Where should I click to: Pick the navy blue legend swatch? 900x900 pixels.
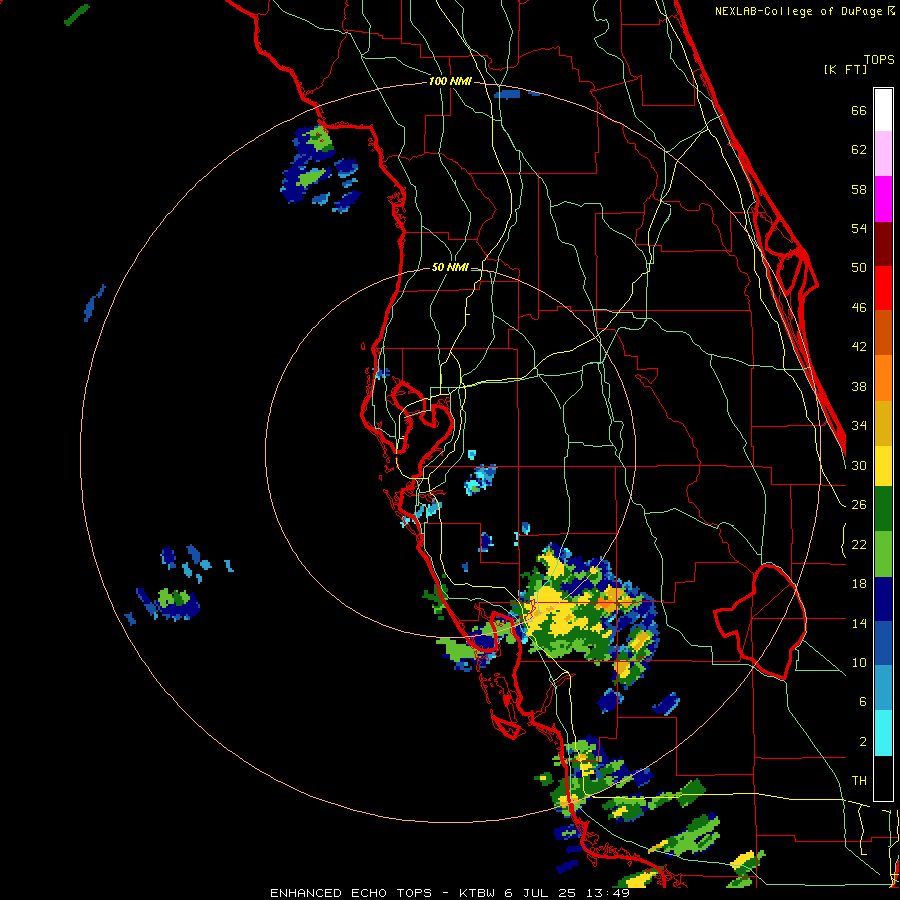(x=883, y=599)
